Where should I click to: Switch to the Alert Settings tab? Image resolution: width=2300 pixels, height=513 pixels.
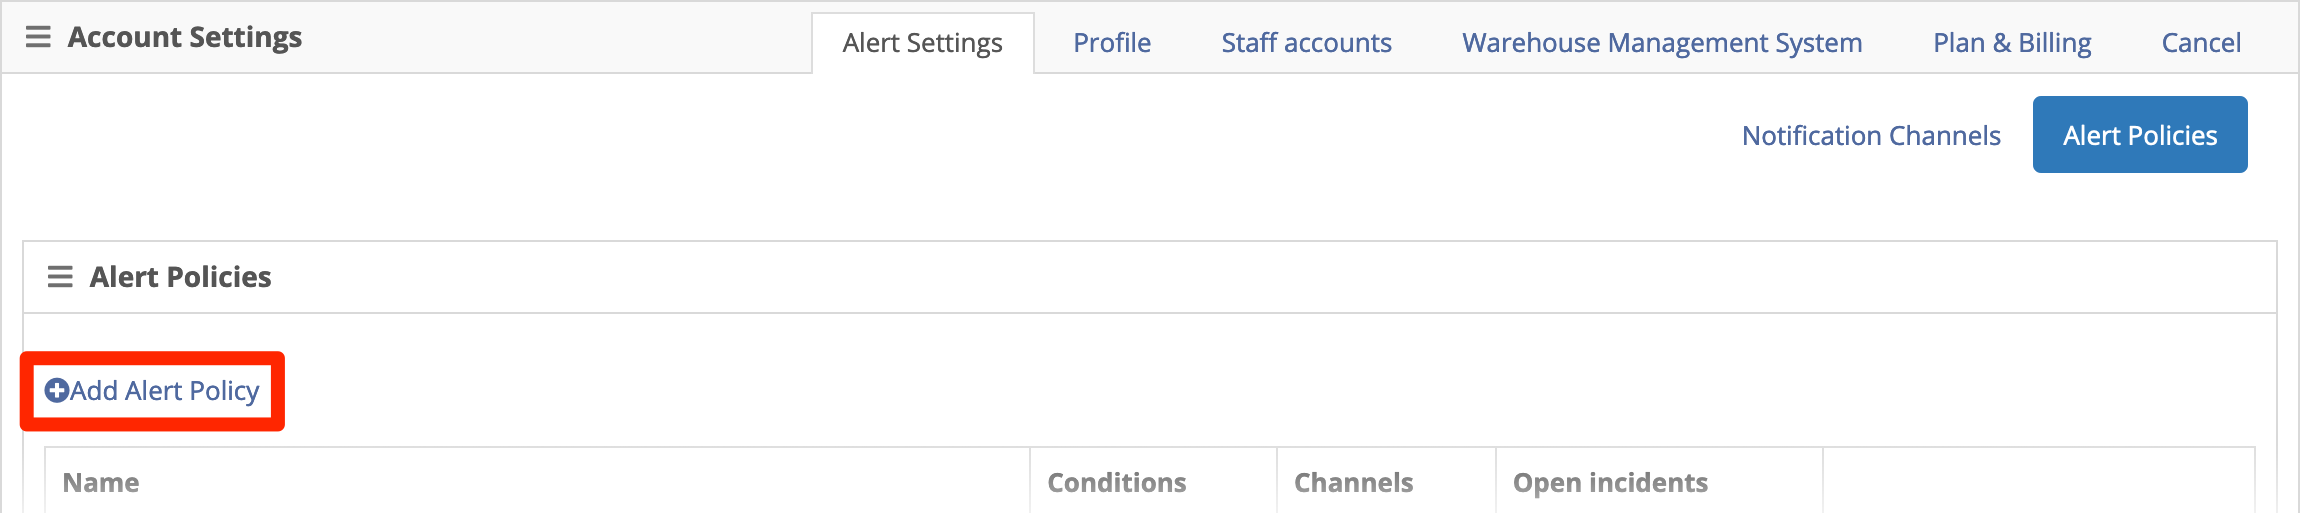click(x=922, y=43)
